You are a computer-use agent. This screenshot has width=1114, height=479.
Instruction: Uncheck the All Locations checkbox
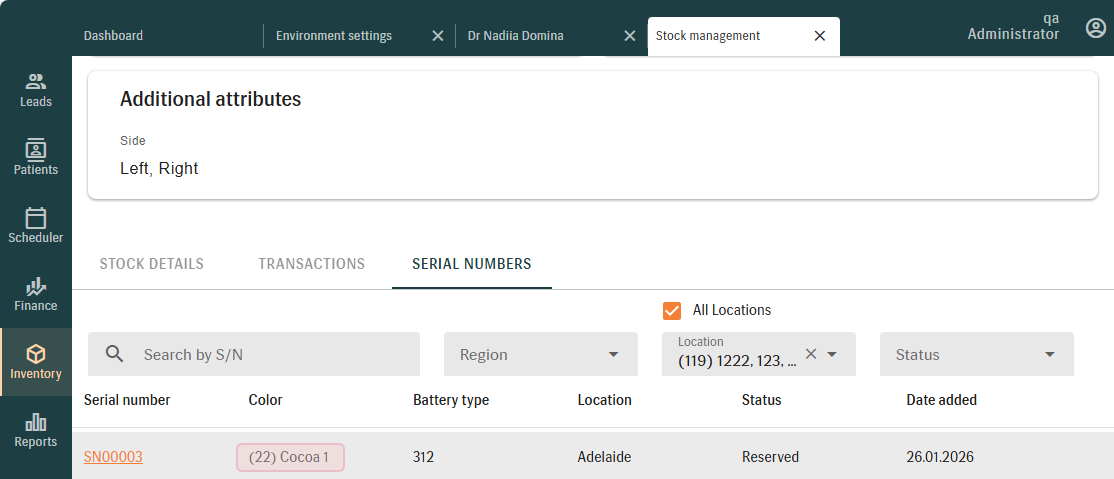[x=672, y=310]
